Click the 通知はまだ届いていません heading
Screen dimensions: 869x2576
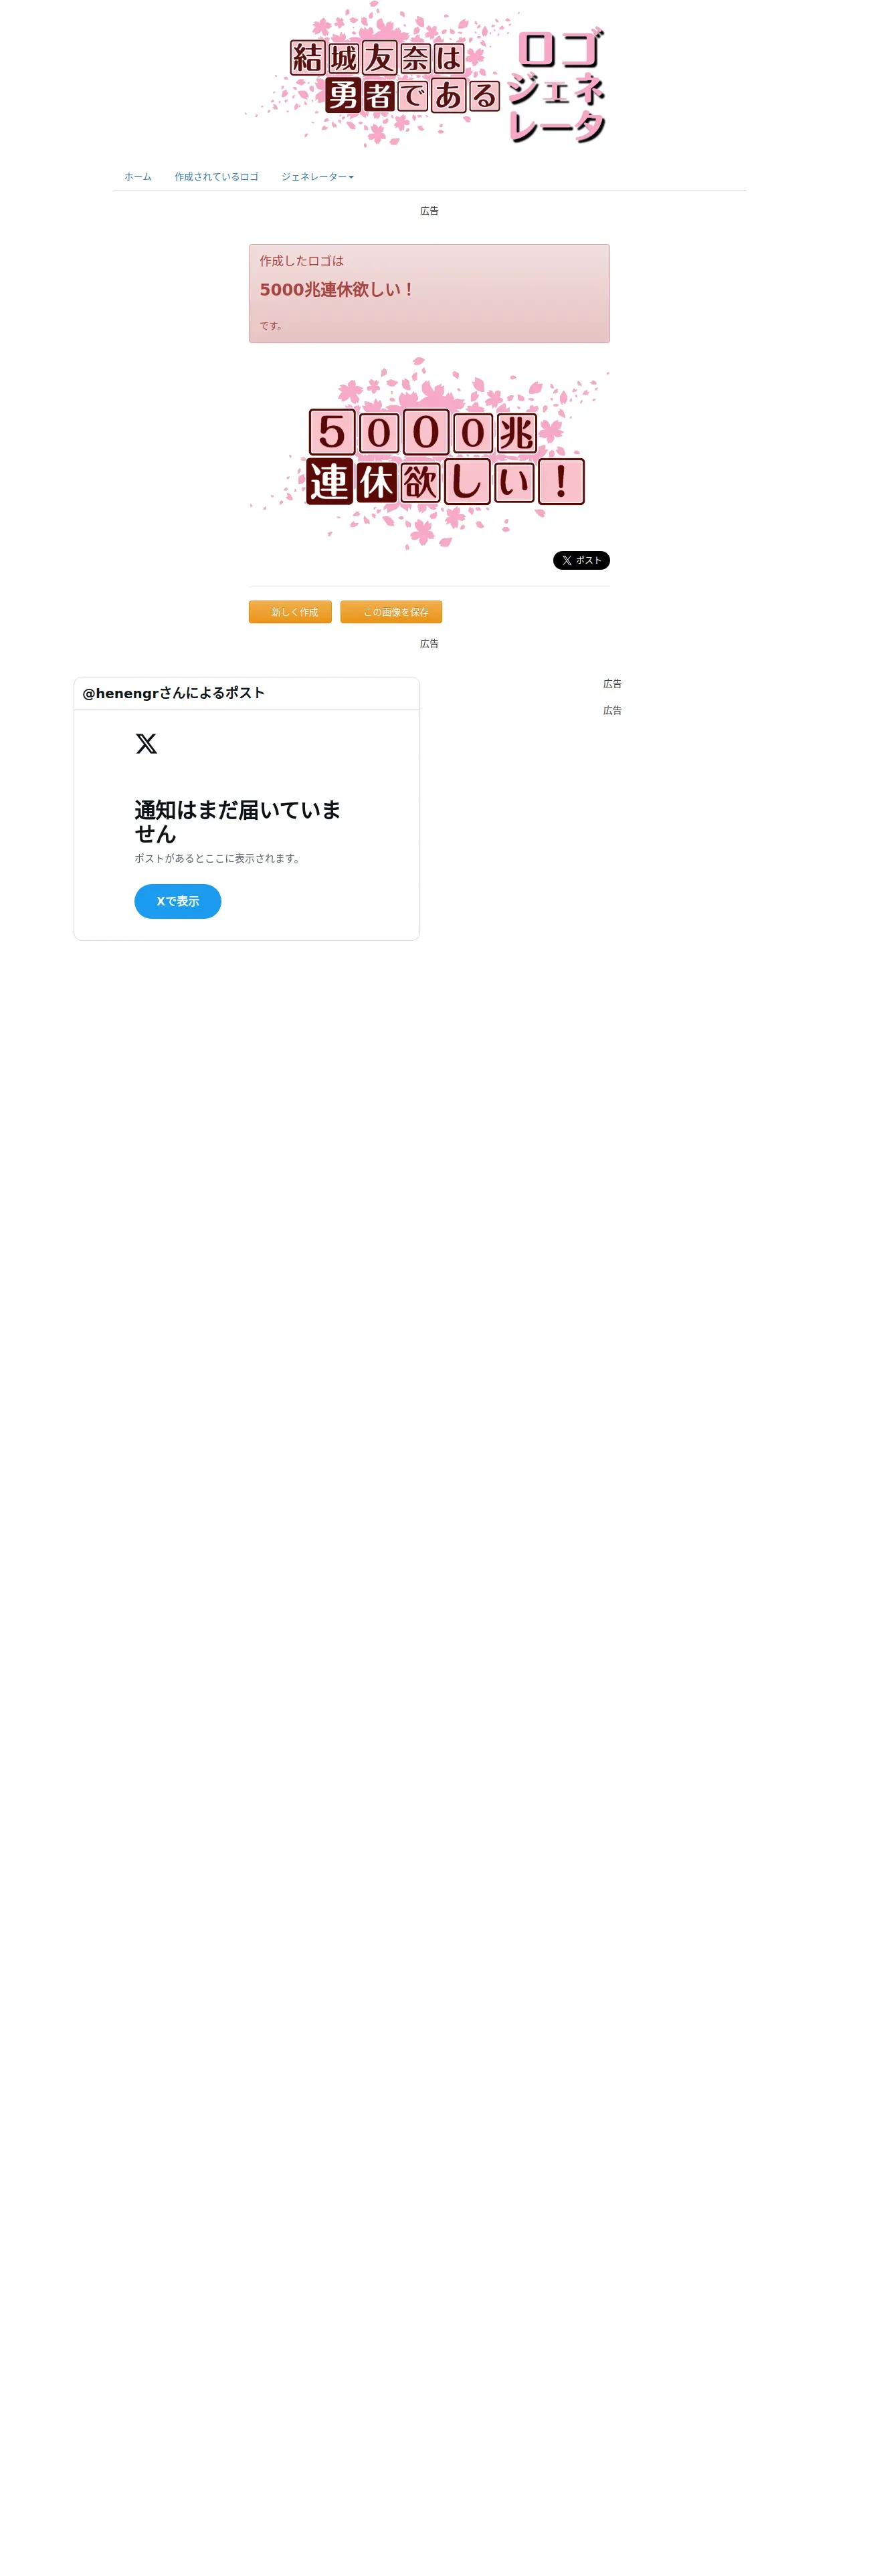pos(238,821)
